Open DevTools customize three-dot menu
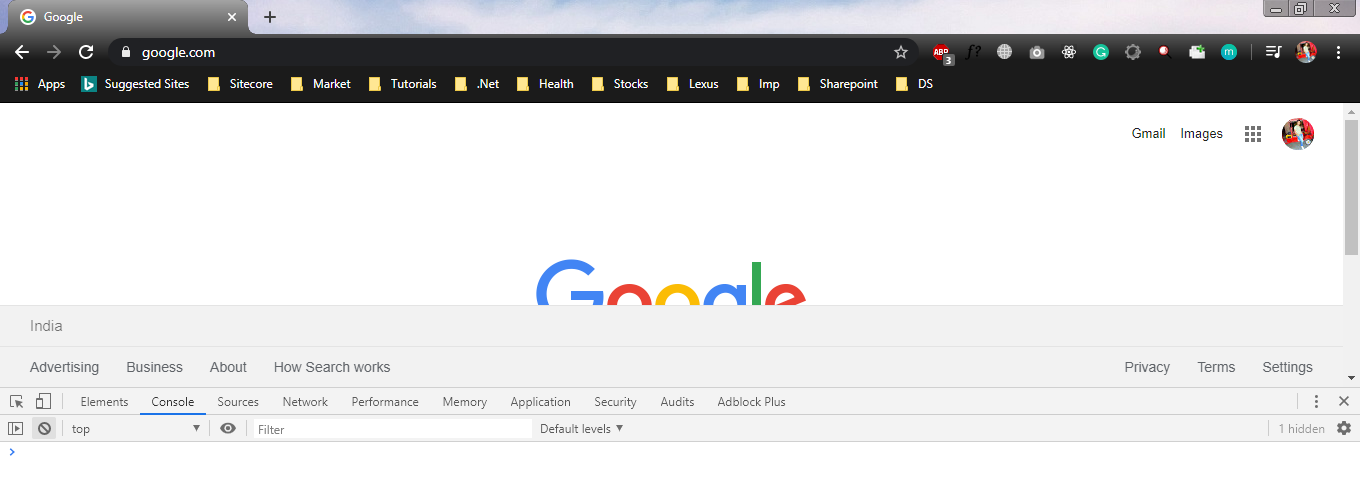Viewport: 1360px width, 504px height. 1316,401
